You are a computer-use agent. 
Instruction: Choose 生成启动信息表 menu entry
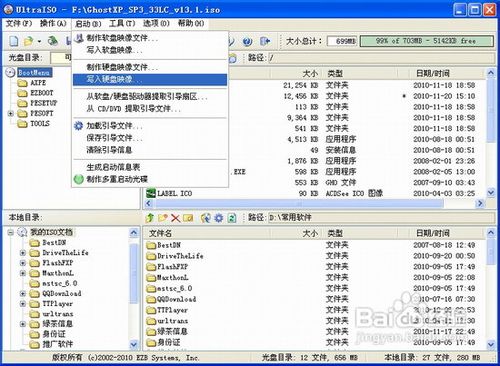[x=150, y=167]
